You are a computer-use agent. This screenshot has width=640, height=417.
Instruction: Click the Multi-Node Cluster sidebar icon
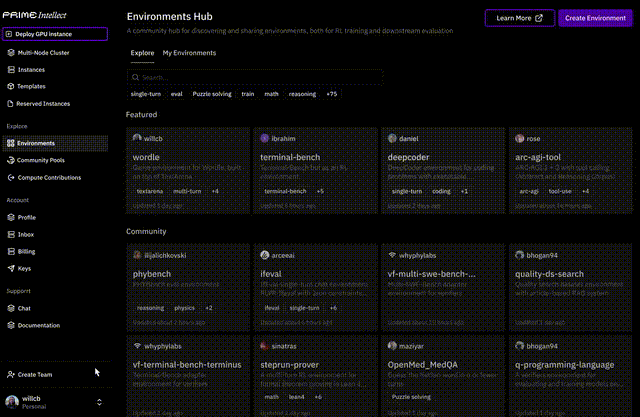tap(11, 52)
